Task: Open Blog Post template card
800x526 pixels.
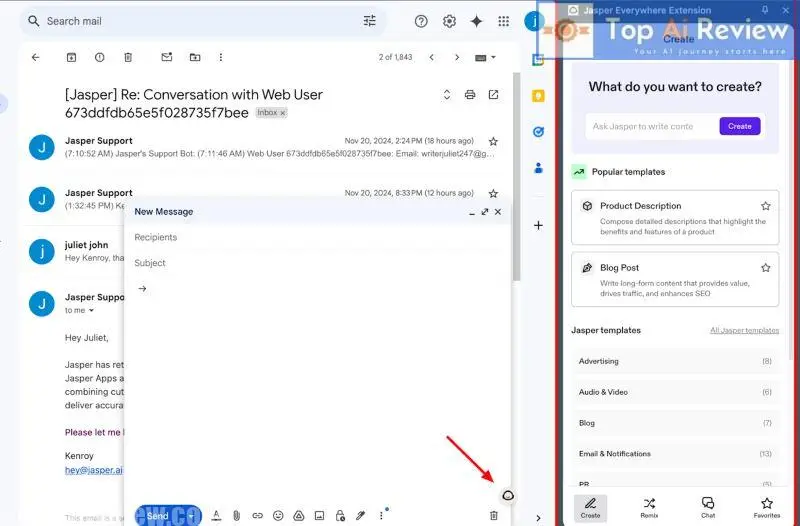Action: coord(675,280)
